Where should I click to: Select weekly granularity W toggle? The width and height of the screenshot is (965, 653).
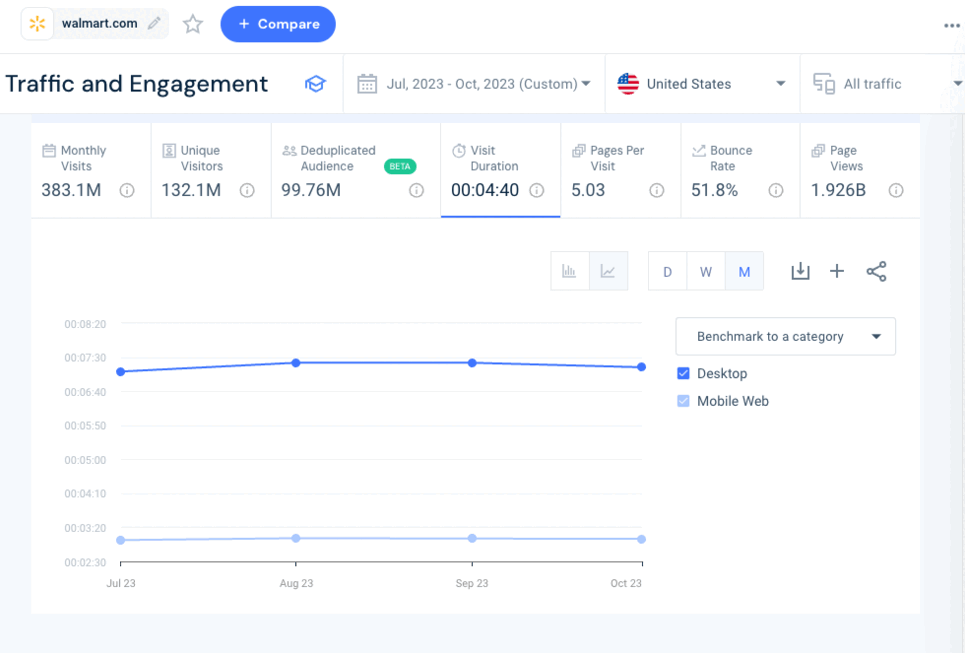coord(706,272)
